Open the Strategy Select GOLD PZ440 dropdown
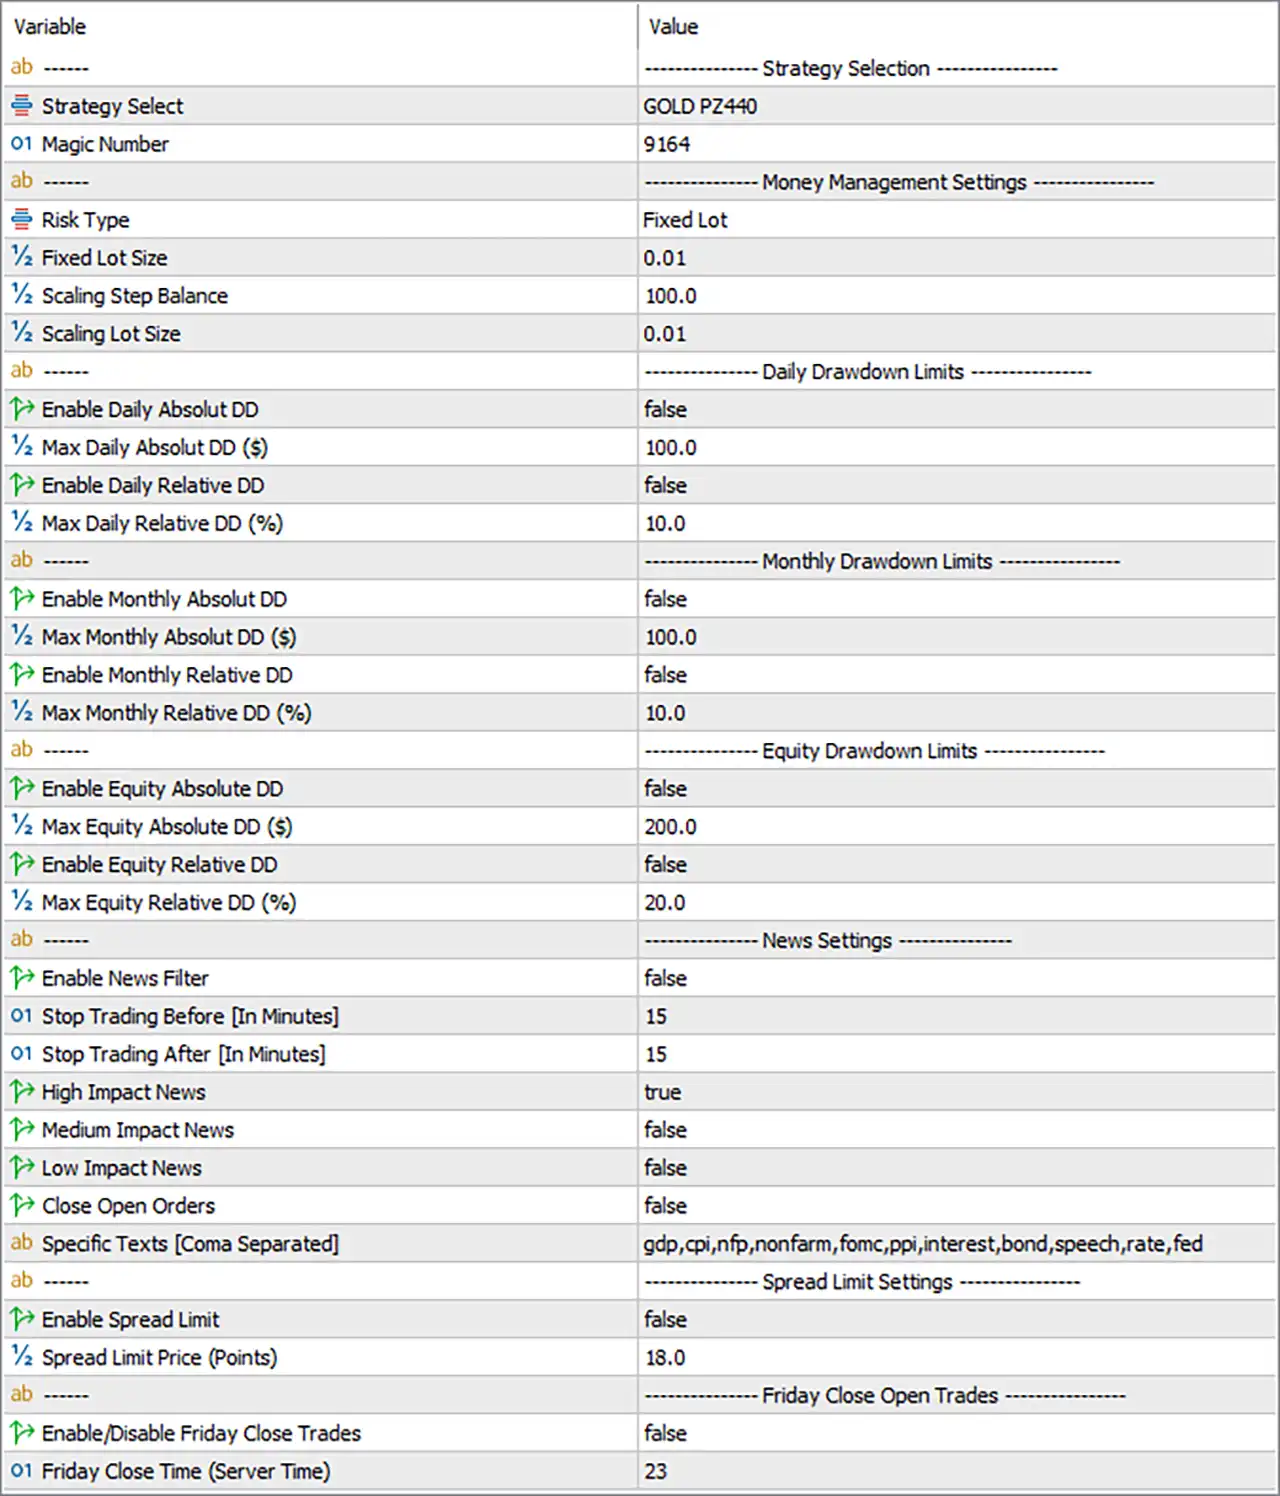The image size is (1280, 1496). (x=957, y=106)
